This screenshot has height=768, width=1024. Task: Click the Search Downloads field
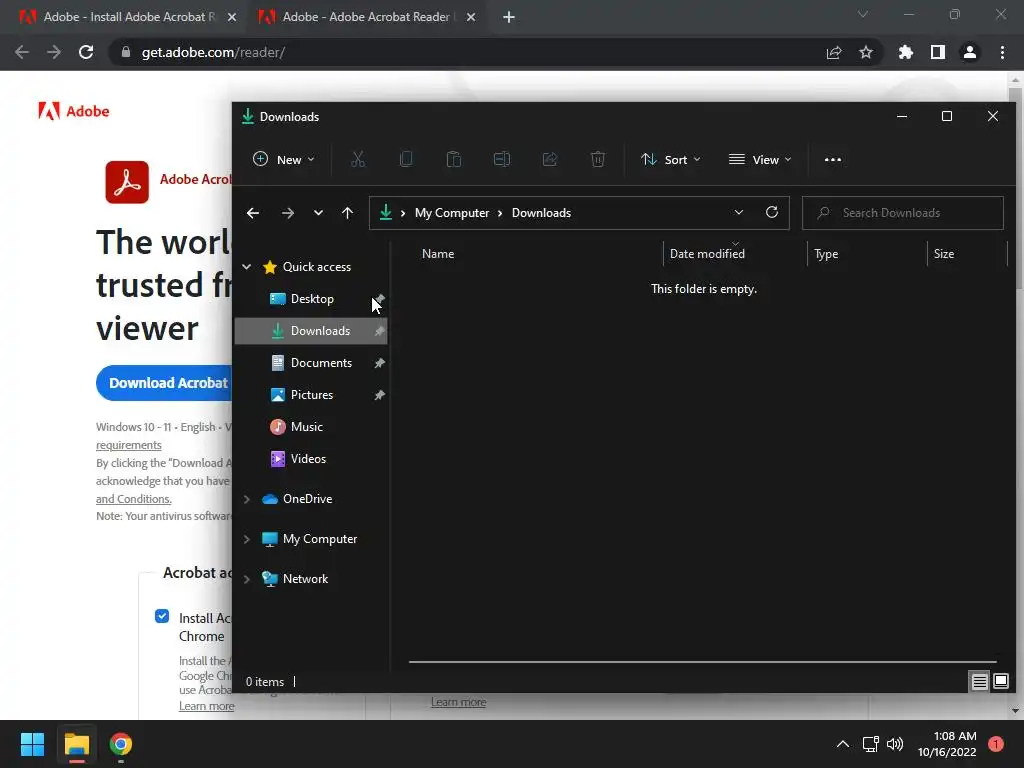pyautogui.click(x=903, y=213)
